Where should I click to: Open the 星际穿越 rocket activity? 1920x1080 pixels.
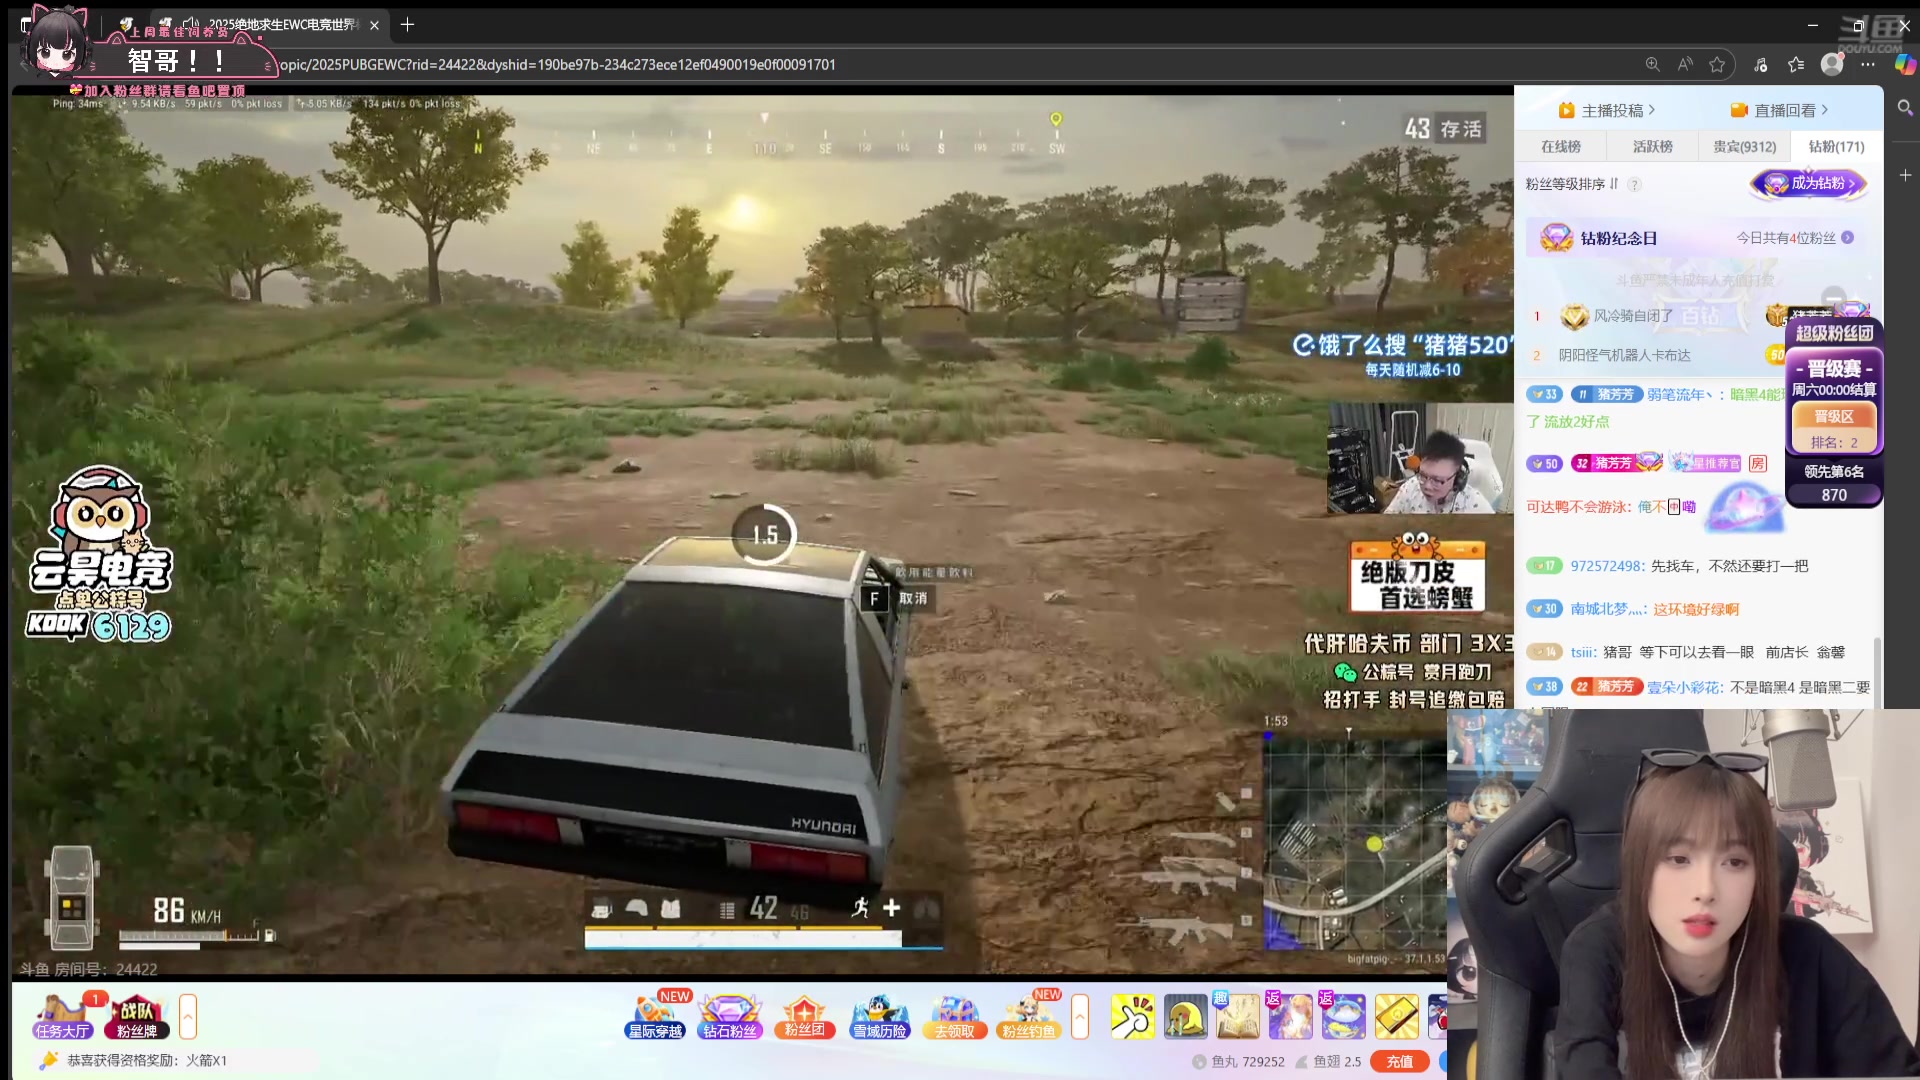tap(656, 1017)
